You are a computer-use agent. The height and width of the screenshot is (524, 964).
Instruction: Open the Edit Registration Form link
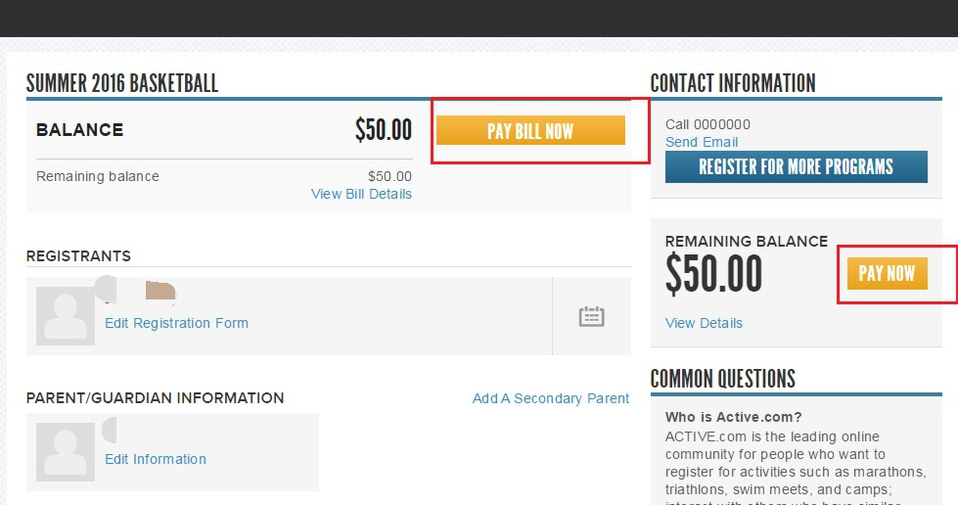[x=176, y=323]
